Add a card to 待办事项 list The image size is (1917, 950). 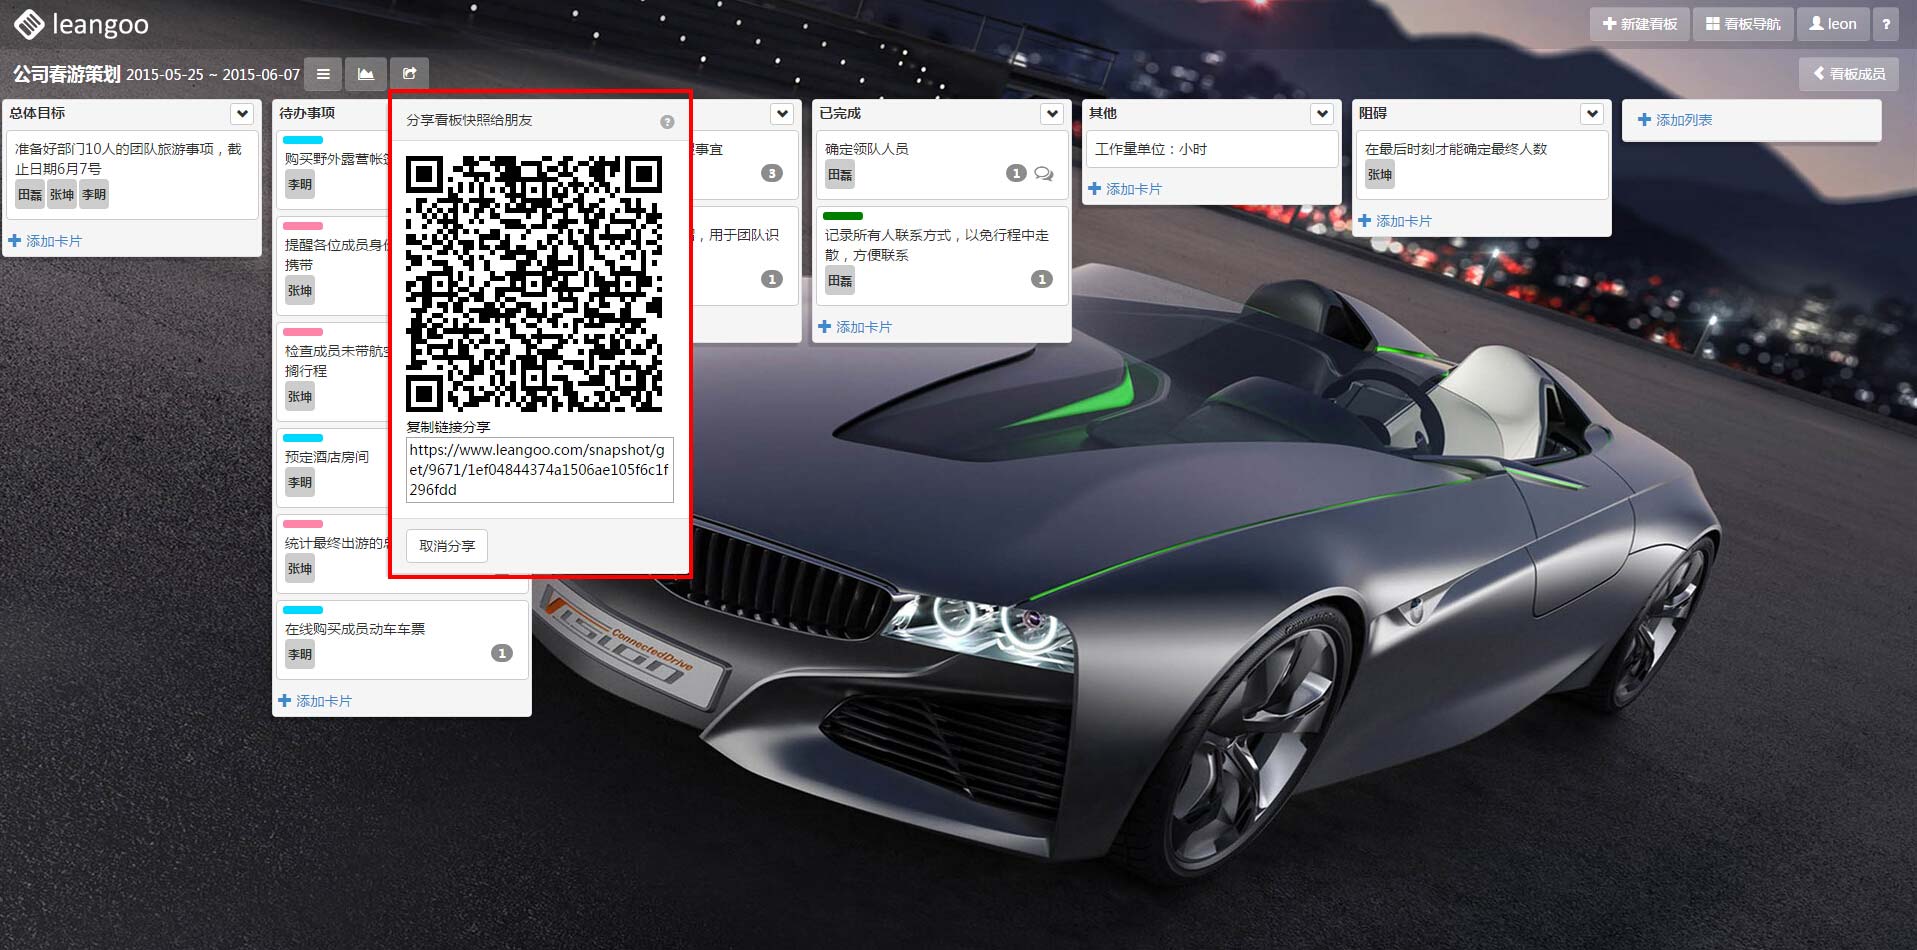click(315, 701)
